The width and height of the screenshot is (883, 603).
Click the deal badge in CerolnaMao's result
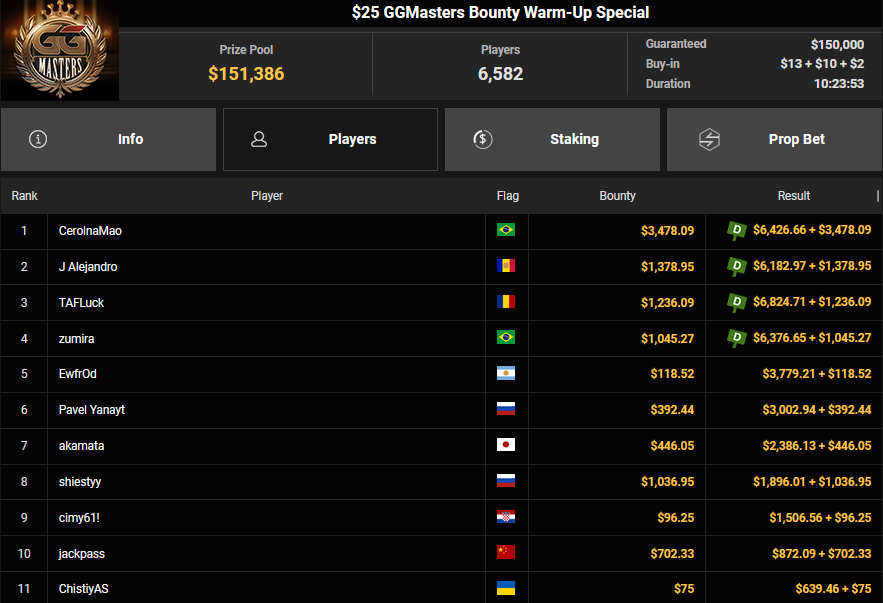[x=737, y=231]
